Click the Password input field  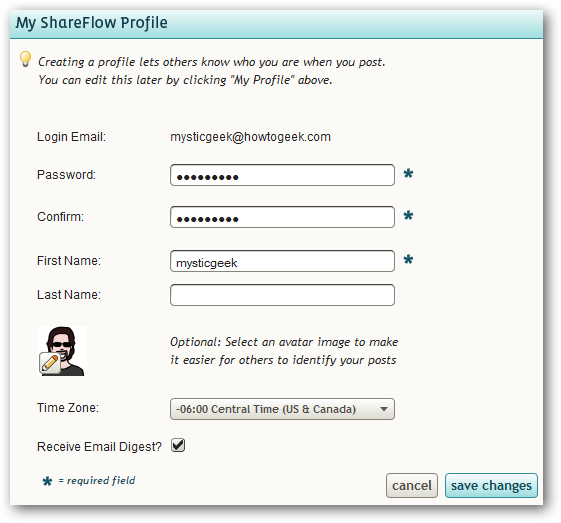(x=282, y=175)
